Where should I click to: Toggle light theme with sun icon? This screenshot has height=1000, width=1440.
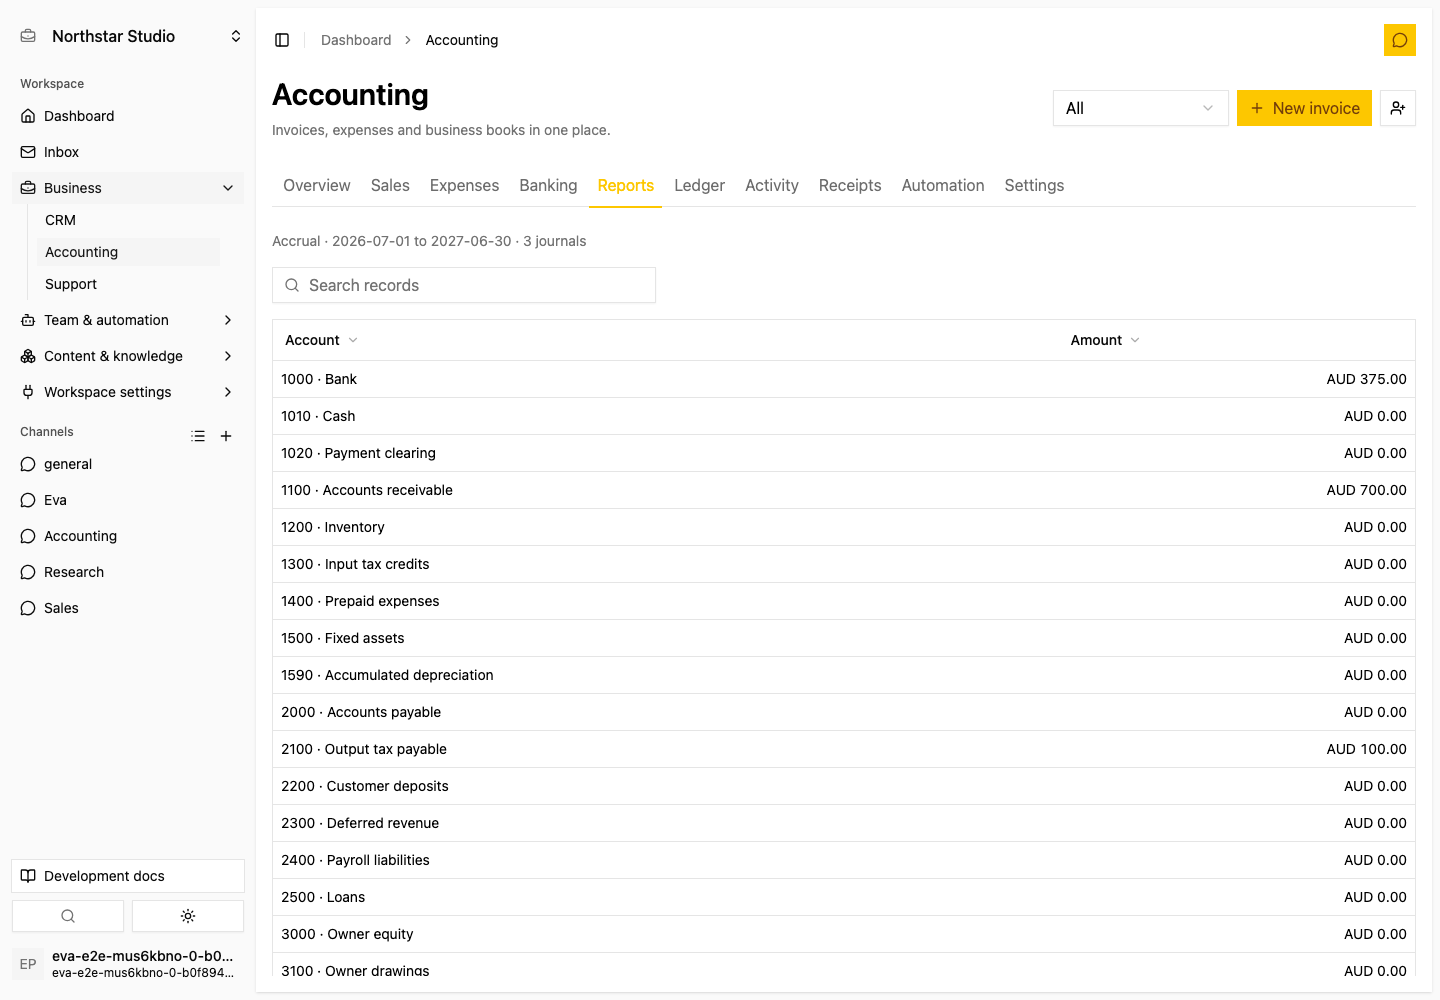click(x=188, y=916)
